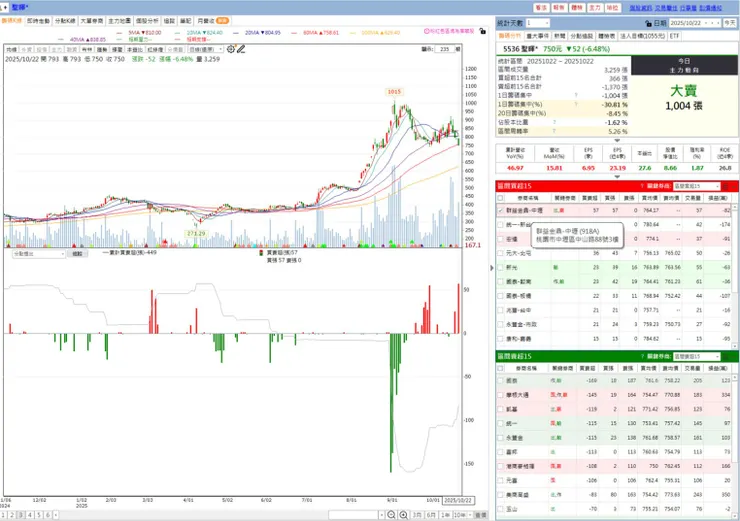Click the plus icon at window top-left

point(4,8)
